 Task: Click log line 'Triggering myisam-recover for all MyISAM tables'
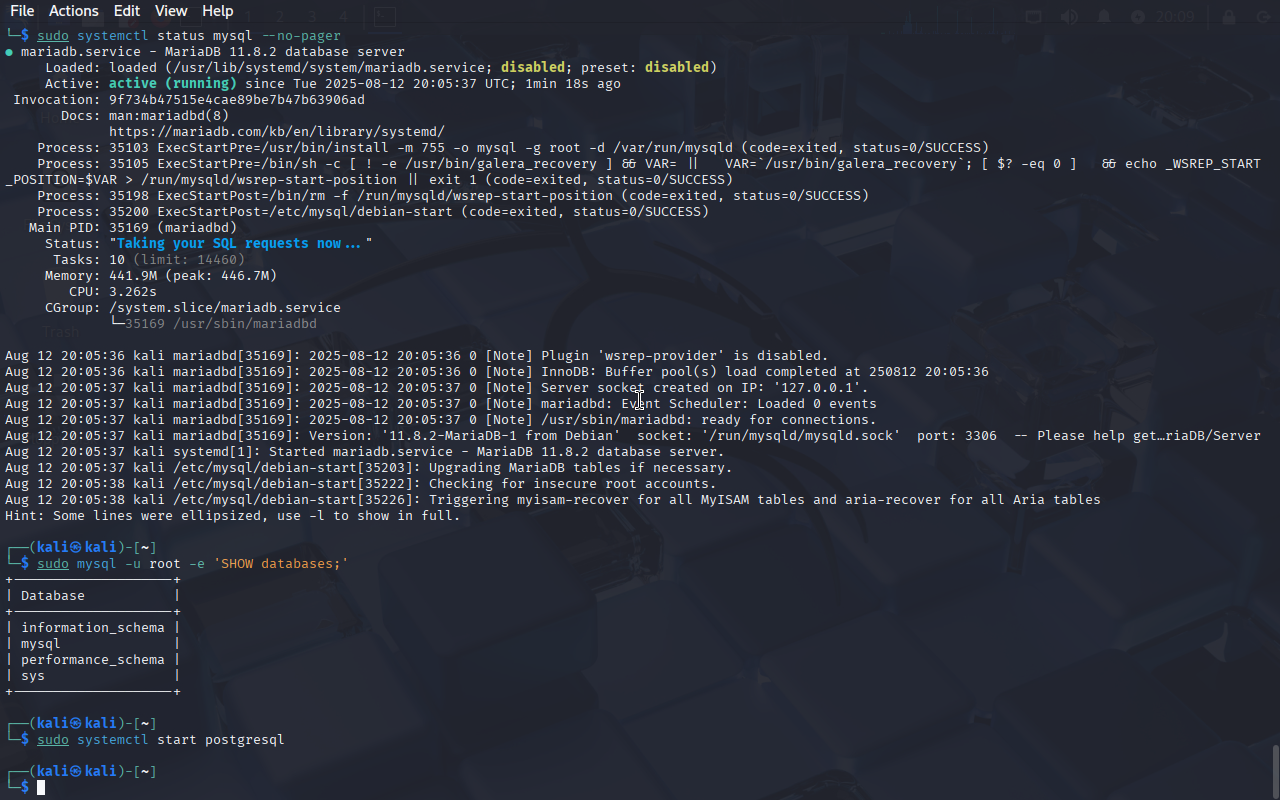(x=553, y=500)
